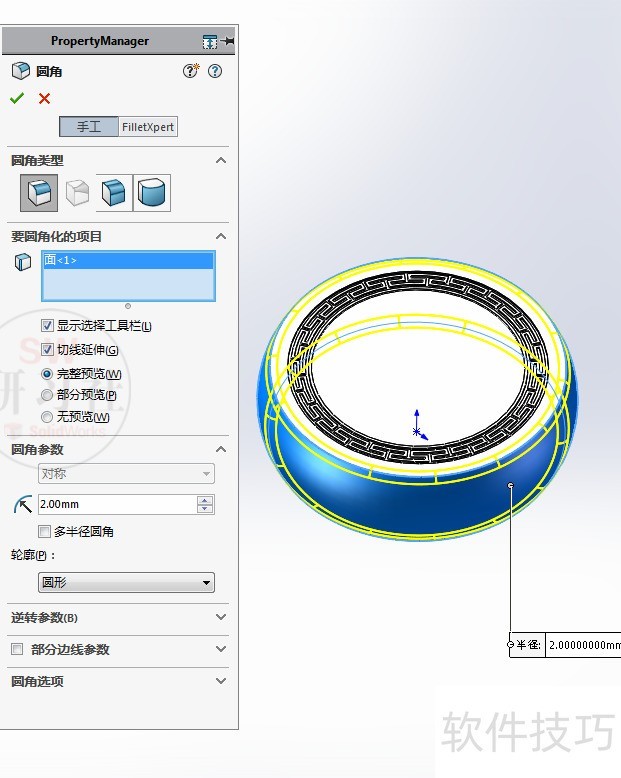Click the radius icon beside 2.00mm
Screen dimensions: 621x778
click(x=23, y=505)
